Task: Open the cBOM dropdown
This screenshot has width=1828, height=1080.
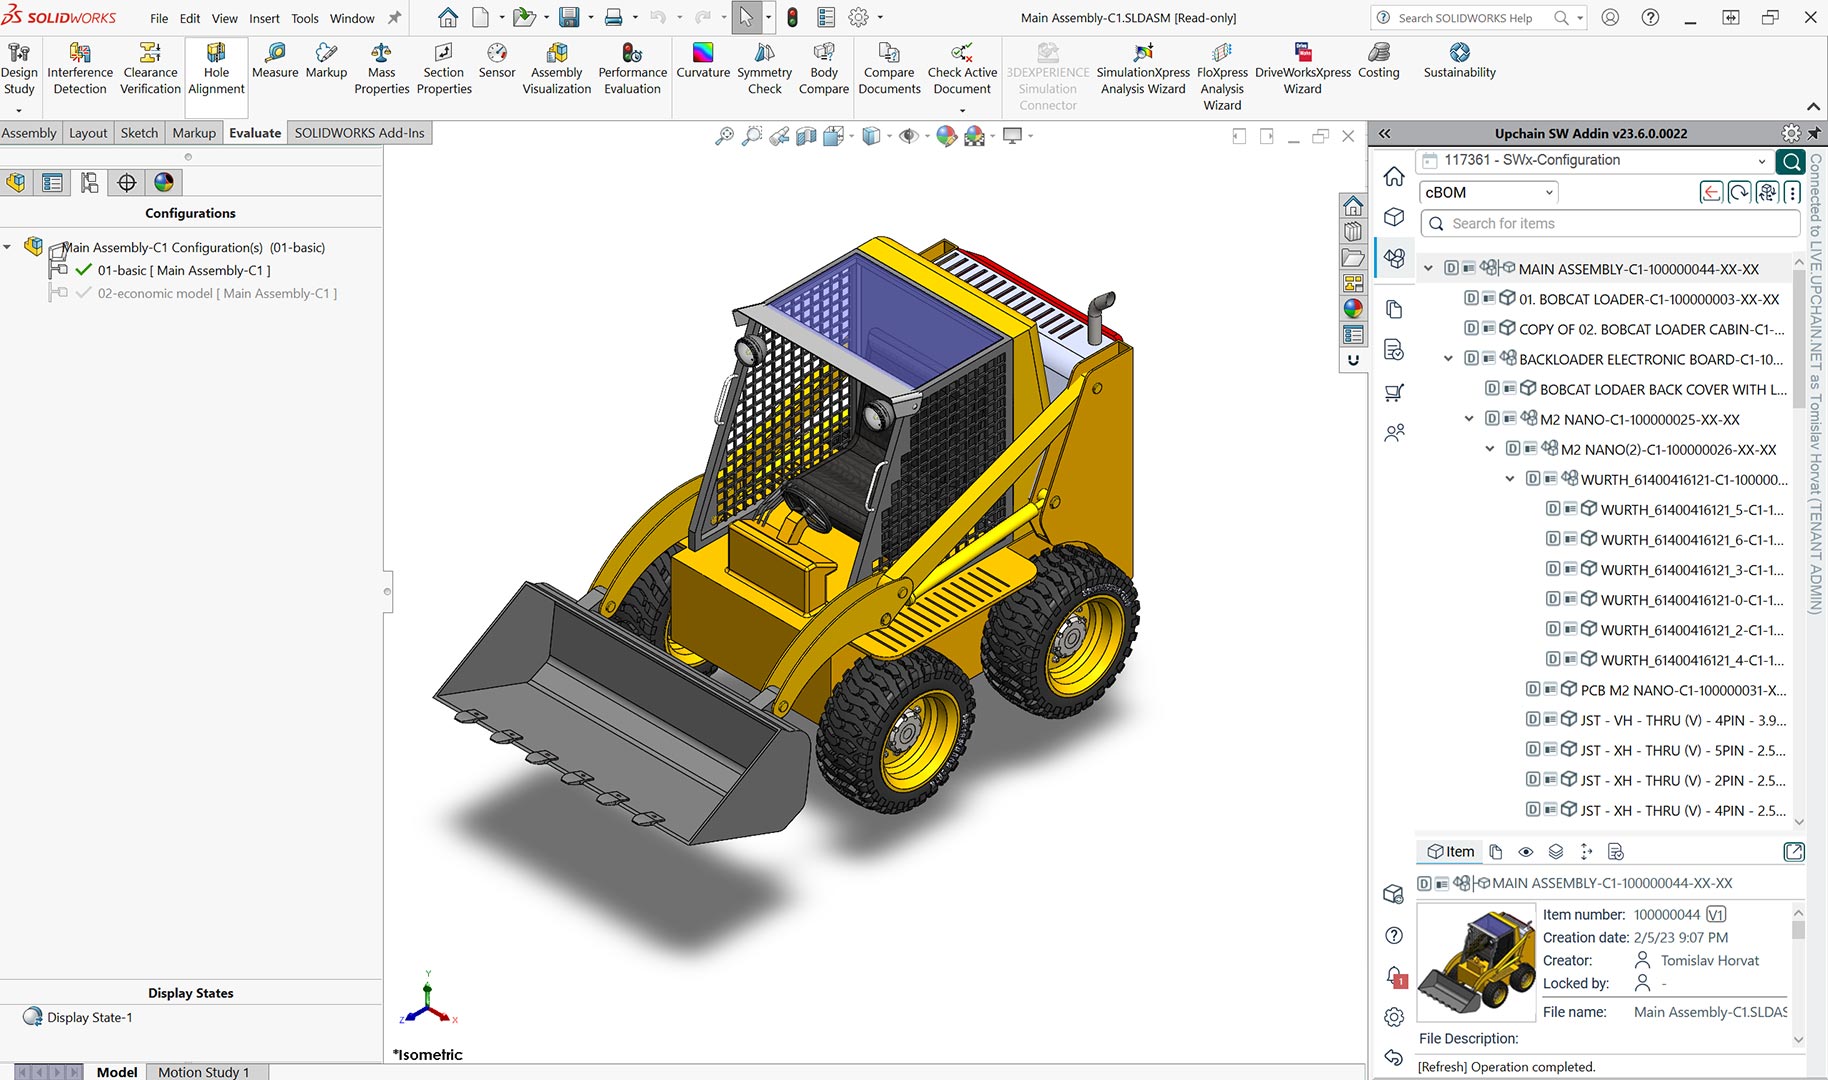Action: pyautogui.click(x=1489, y=192)
